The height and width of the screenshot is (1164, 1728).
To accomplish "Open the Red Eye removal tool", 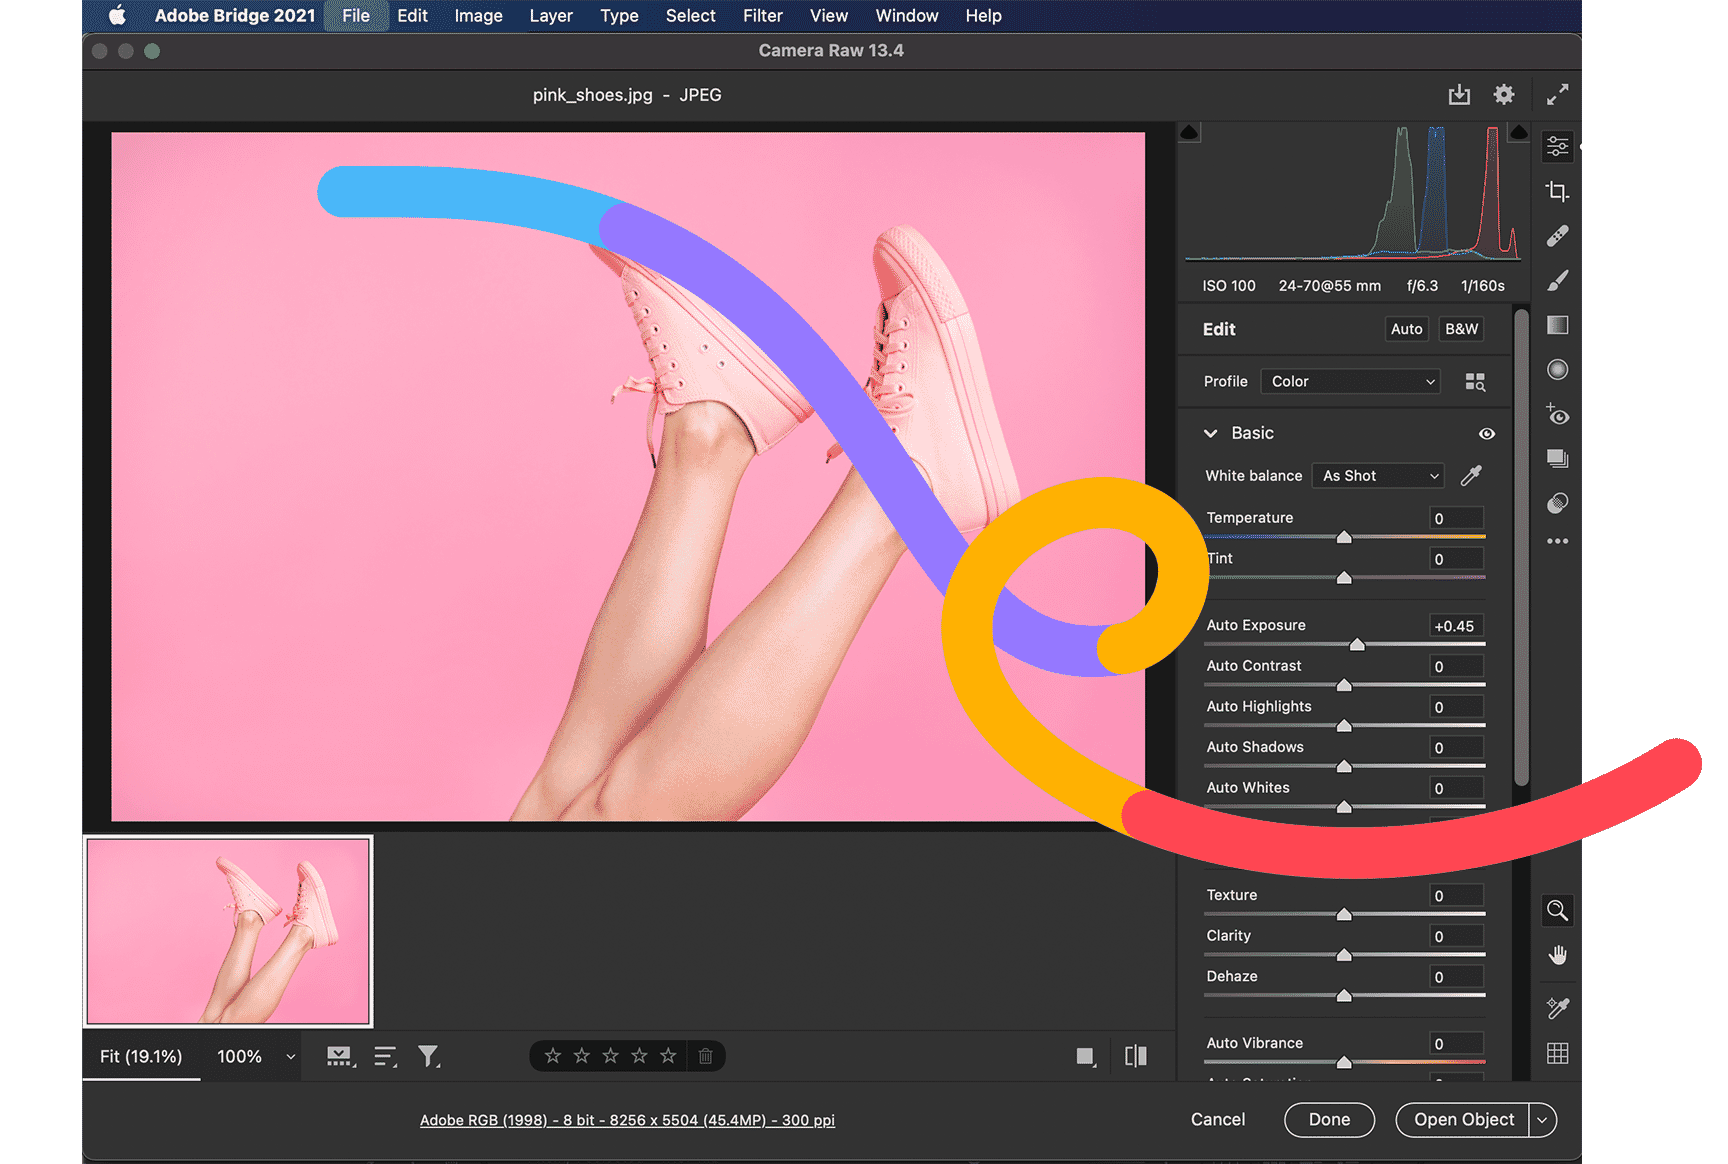I will point(1557,415).
